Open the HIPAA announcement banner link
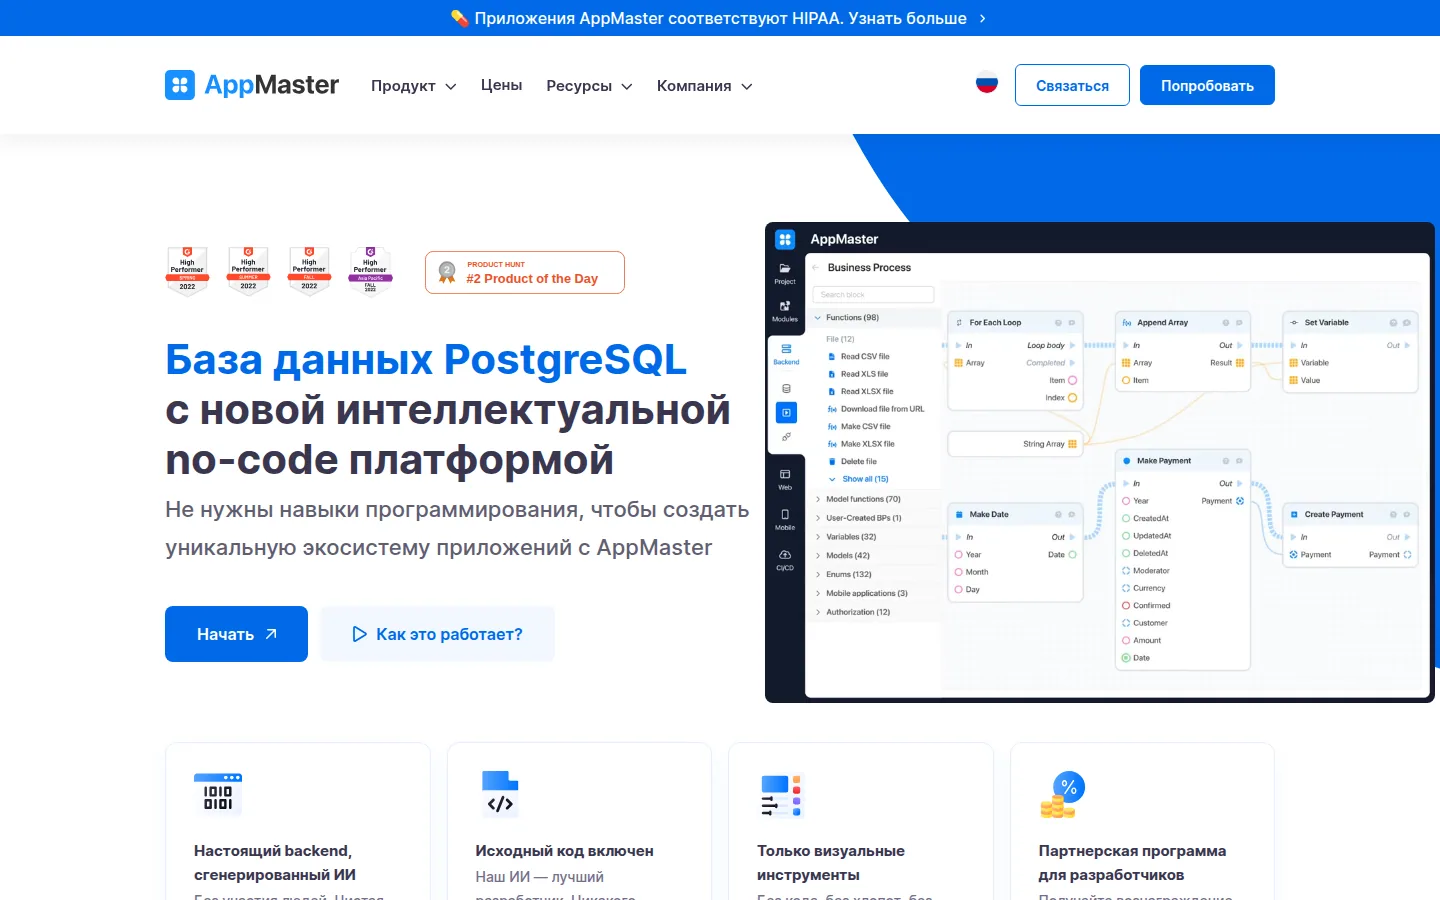 (720, 18)
